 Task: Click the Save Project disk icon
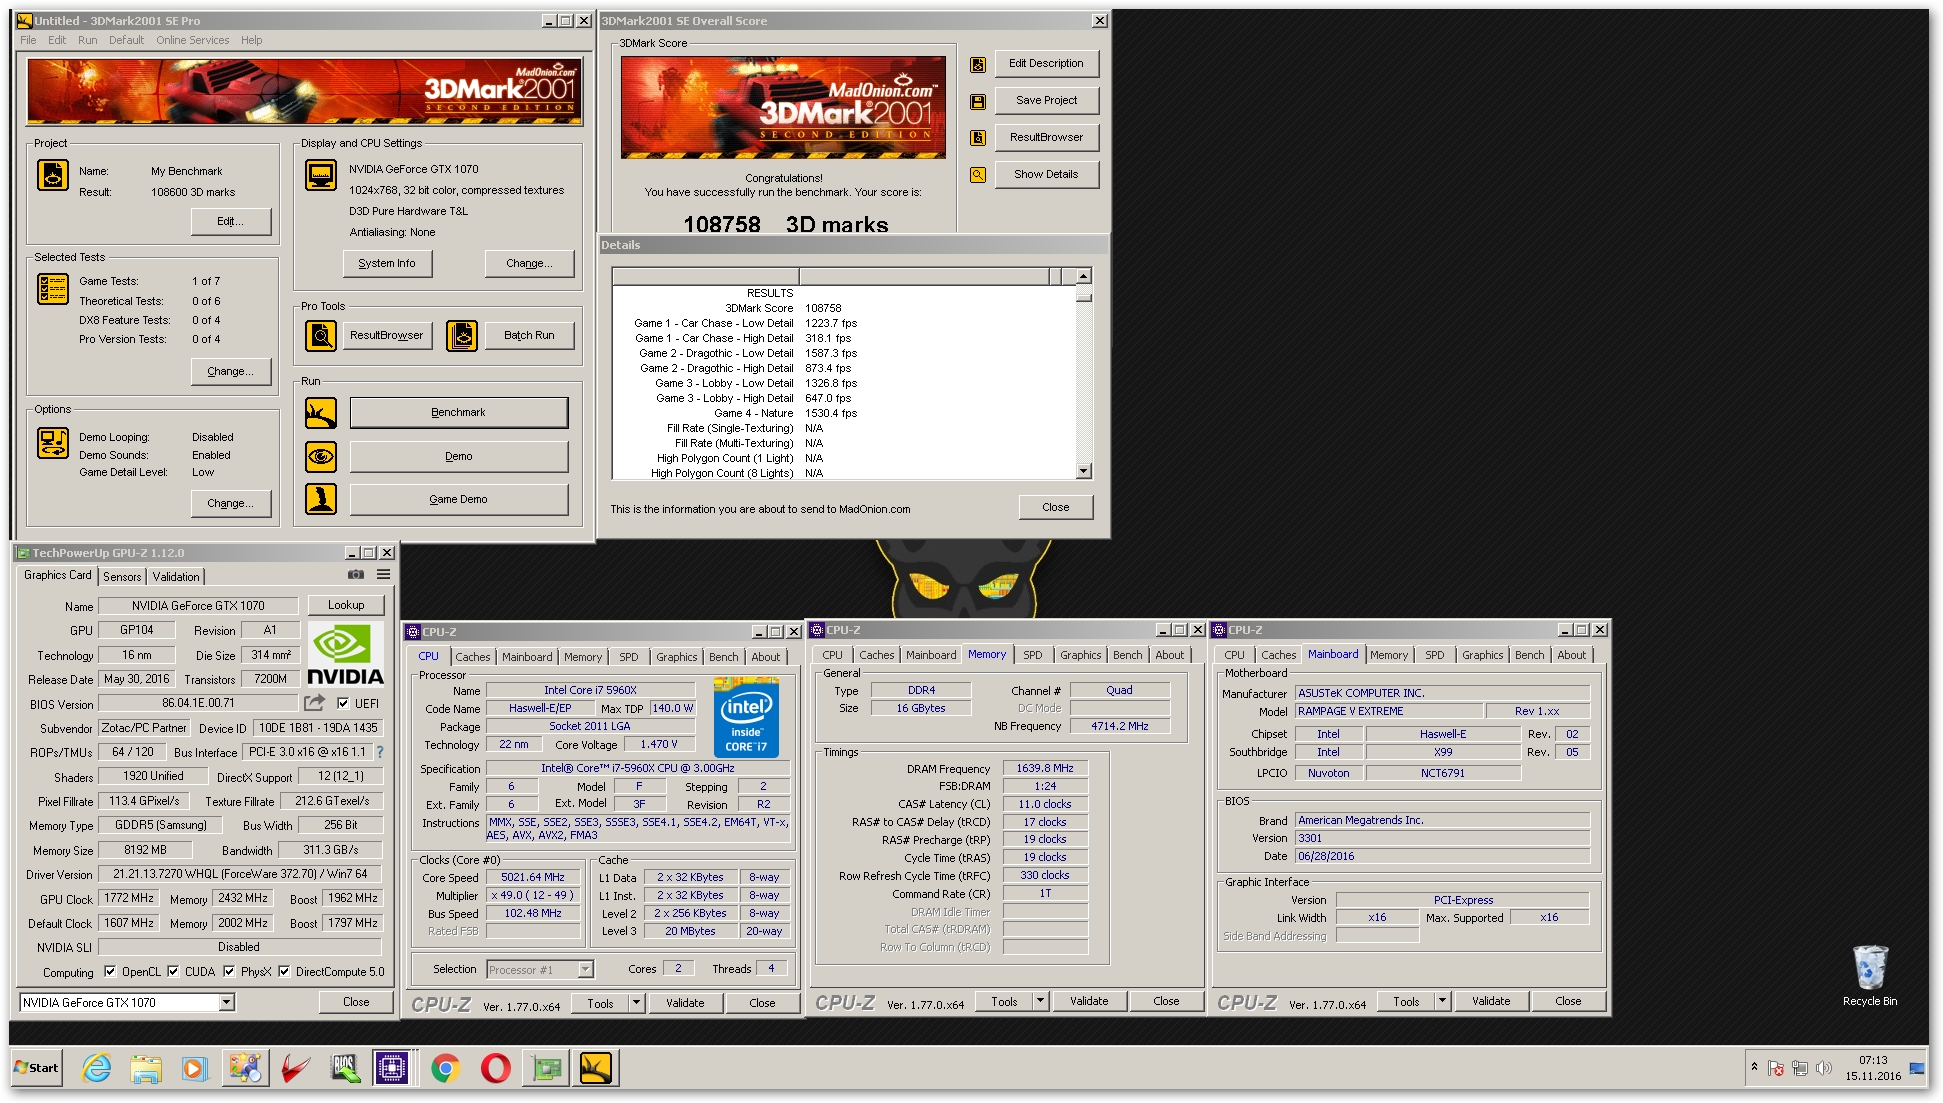978,102
